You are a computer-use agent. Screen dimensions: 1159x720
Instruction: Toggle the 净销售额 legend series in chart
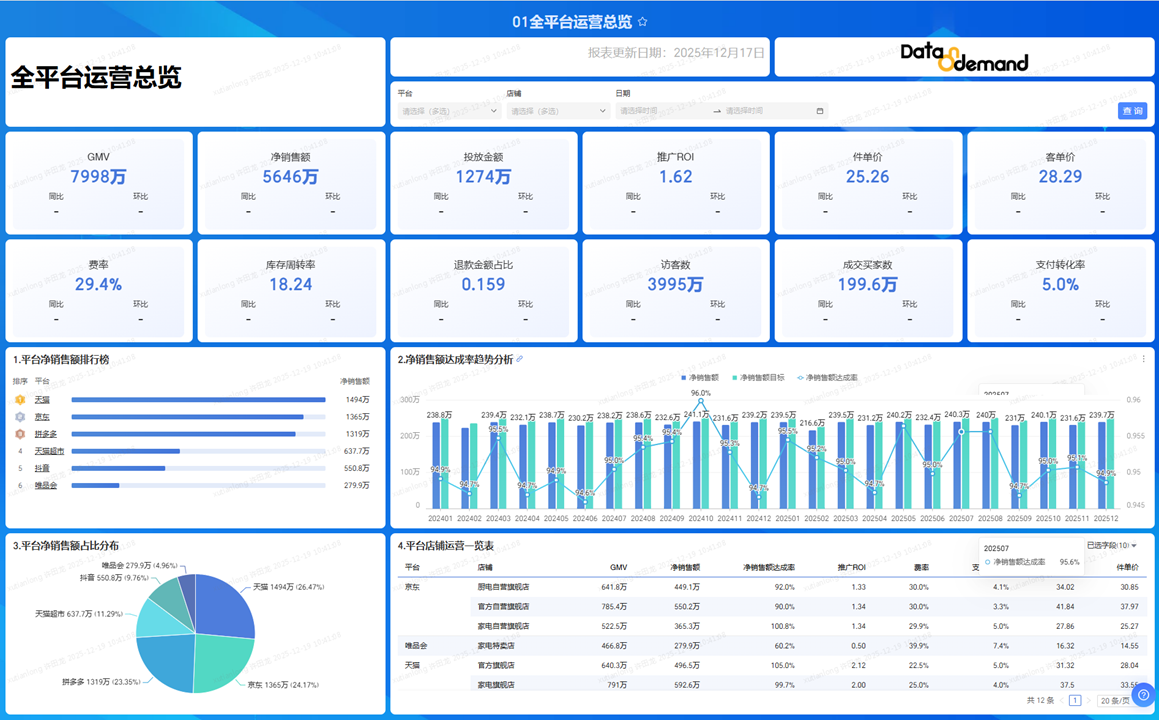tap(700, 378)
